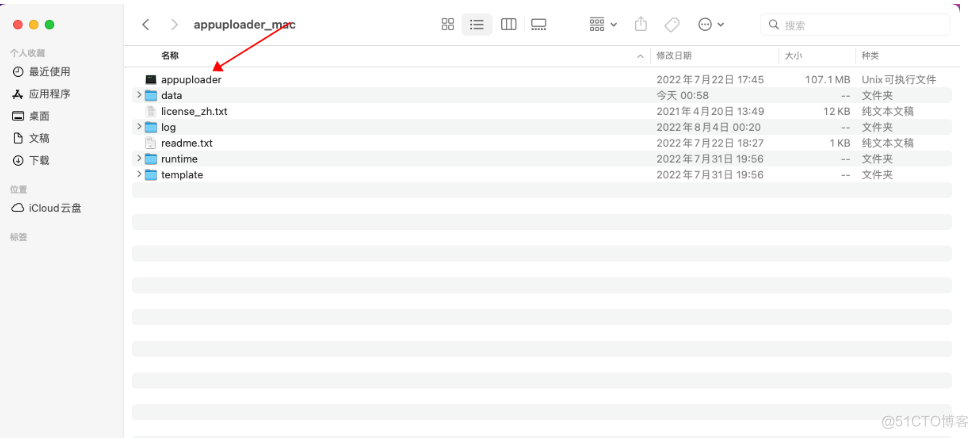Viewport: 978px width, 438px height.
Task: Open 桌面 in the sidebar
Action: pyautogui.click(x=31, y=116)
